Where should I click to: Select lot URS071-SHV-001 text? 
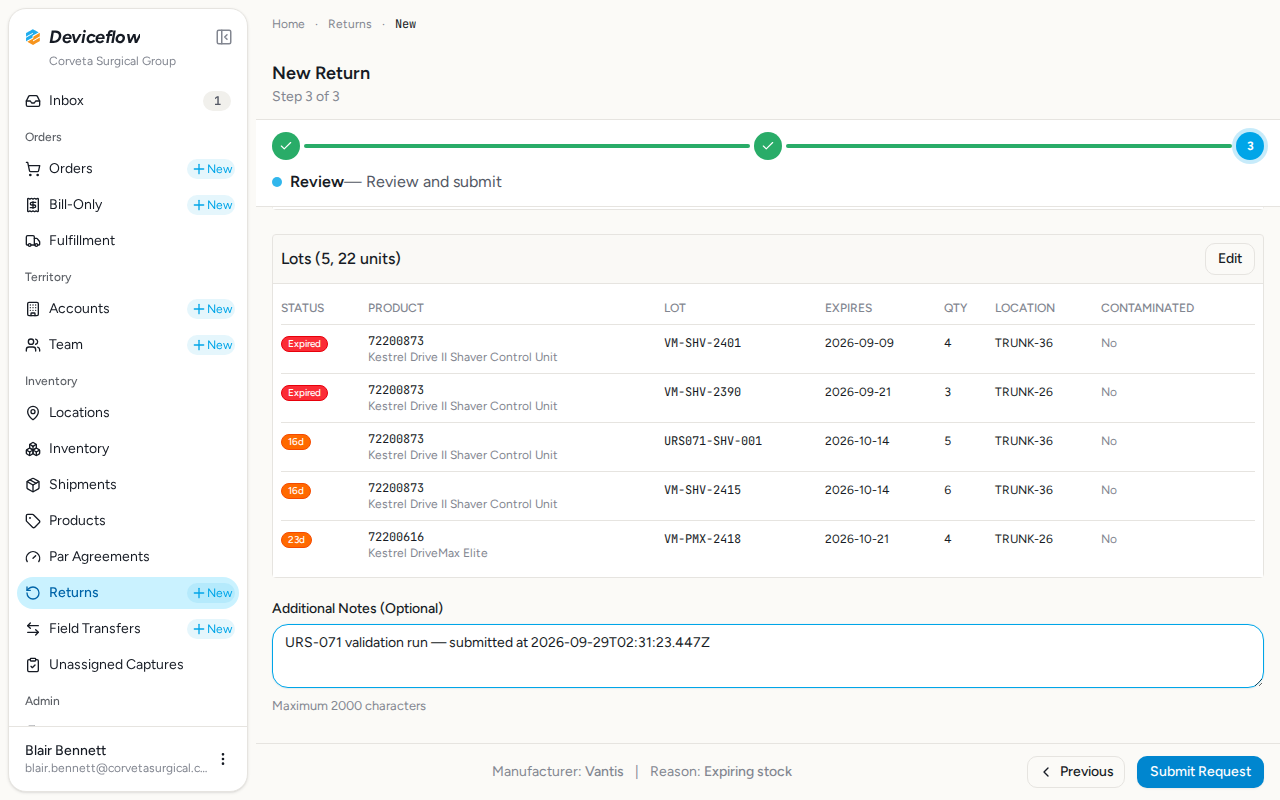point(713,441)
